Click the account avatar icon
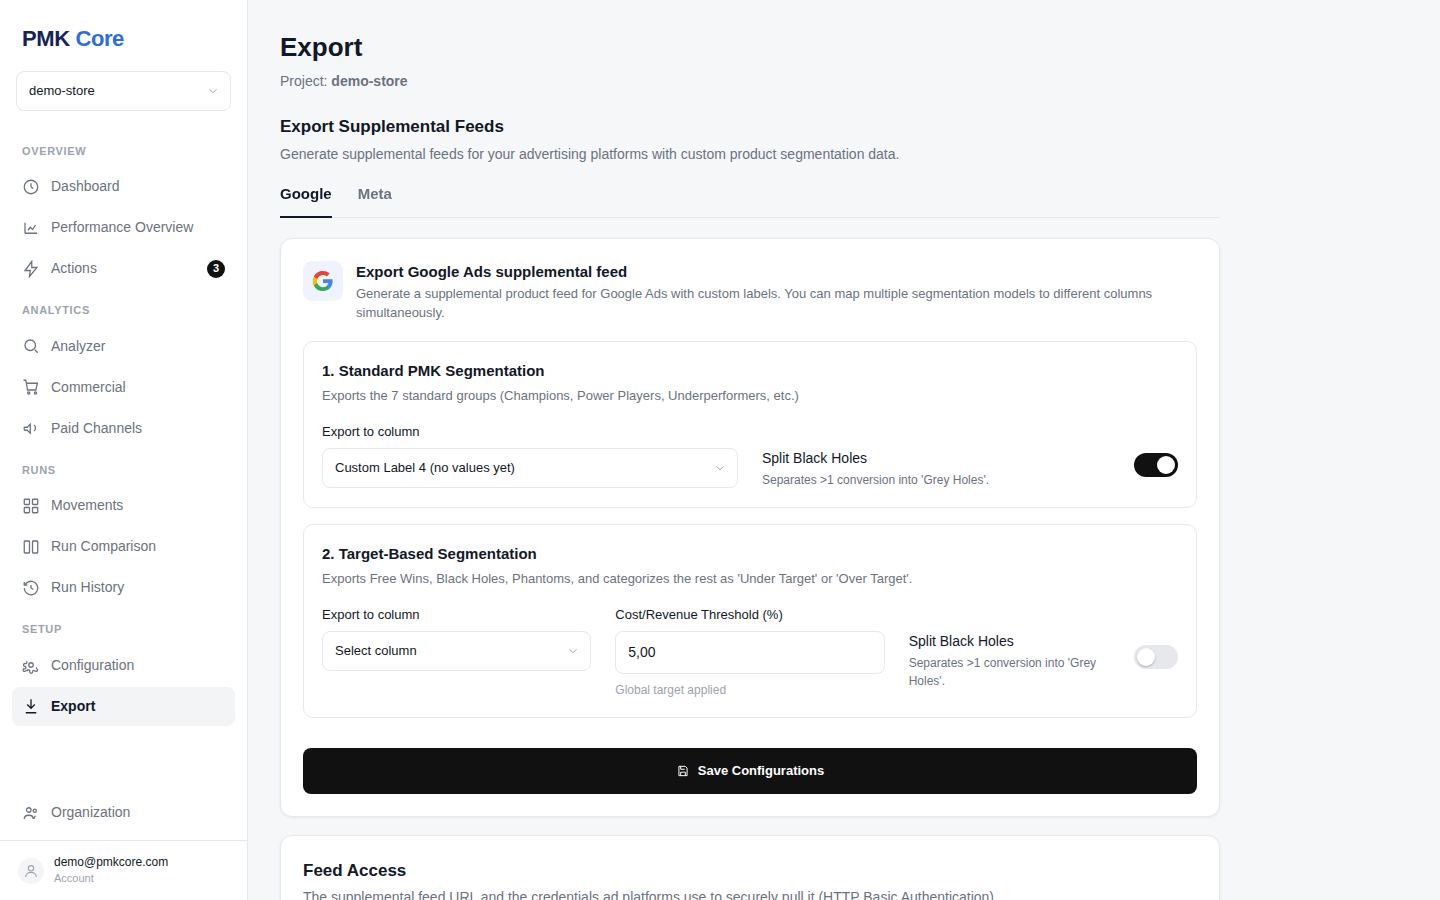This screenshot has height=900, width=1440. point(31,871)
